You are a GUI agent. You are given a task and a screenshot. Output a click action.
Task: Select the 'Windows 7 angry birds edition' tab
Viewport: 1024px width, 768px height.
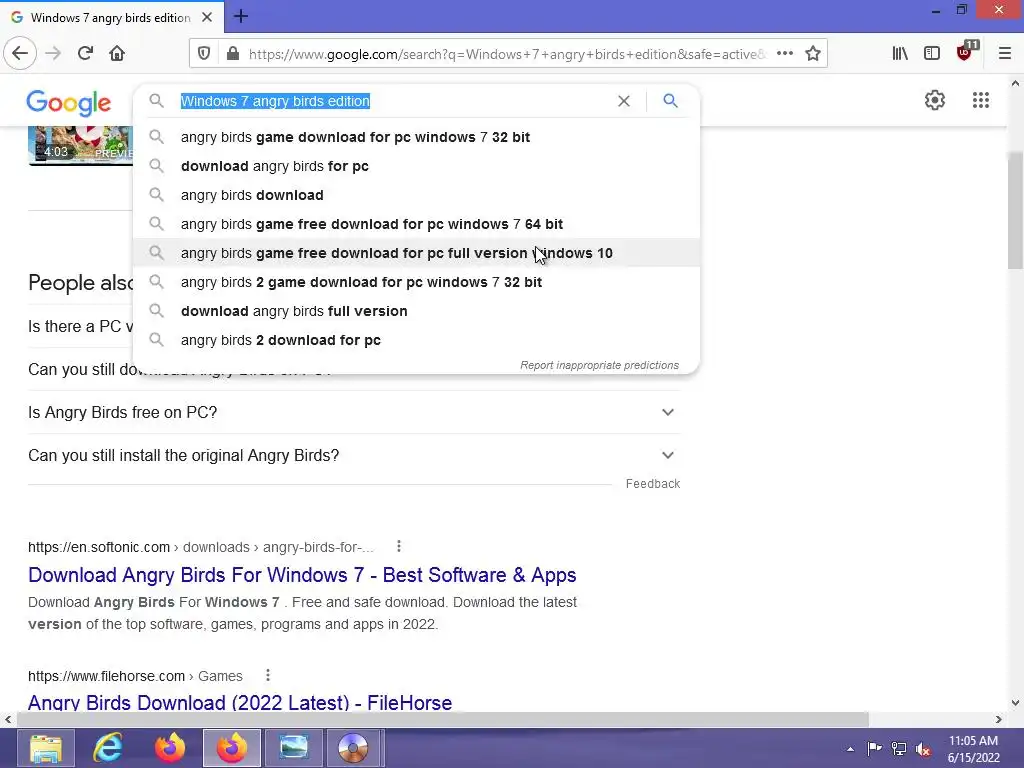tap(111, 17)
